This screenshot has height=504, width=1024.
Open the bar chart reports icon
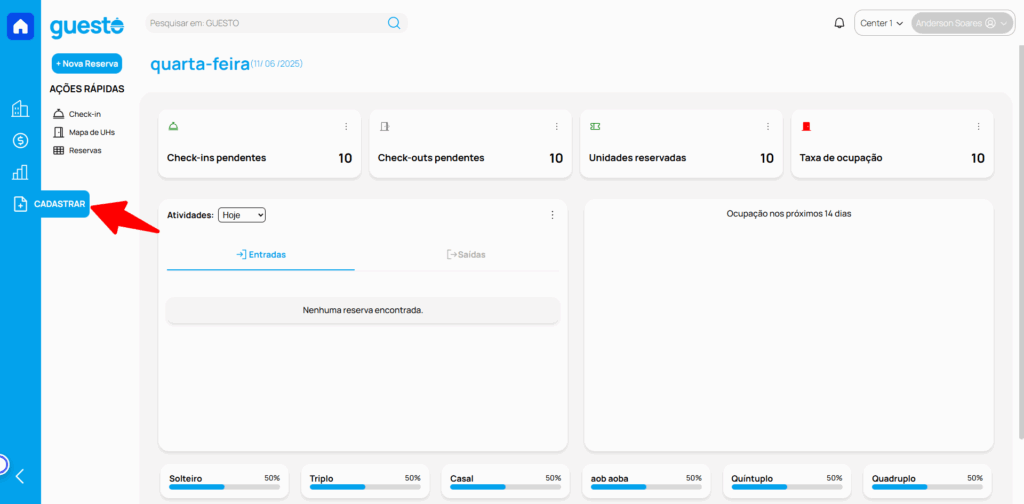coord(20,172)
